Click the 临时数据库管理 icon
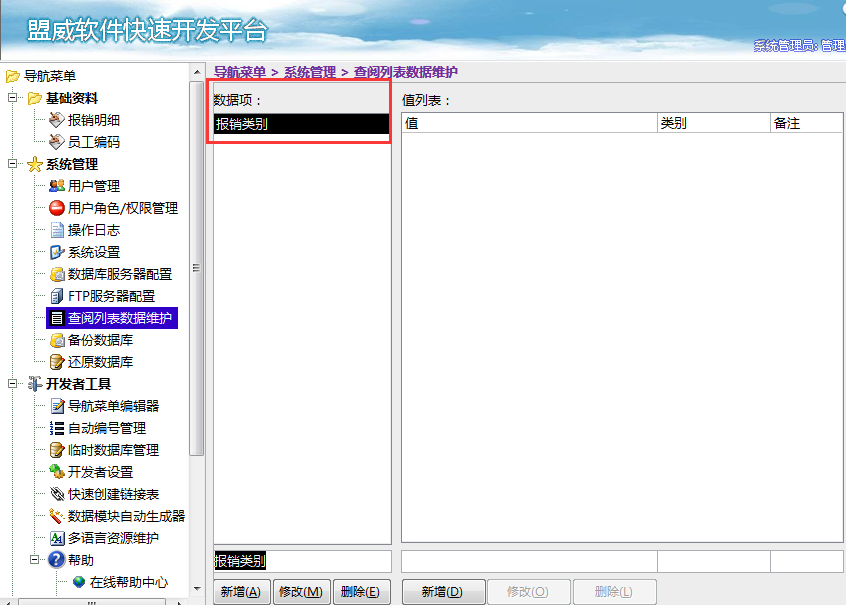 point(57,450)
